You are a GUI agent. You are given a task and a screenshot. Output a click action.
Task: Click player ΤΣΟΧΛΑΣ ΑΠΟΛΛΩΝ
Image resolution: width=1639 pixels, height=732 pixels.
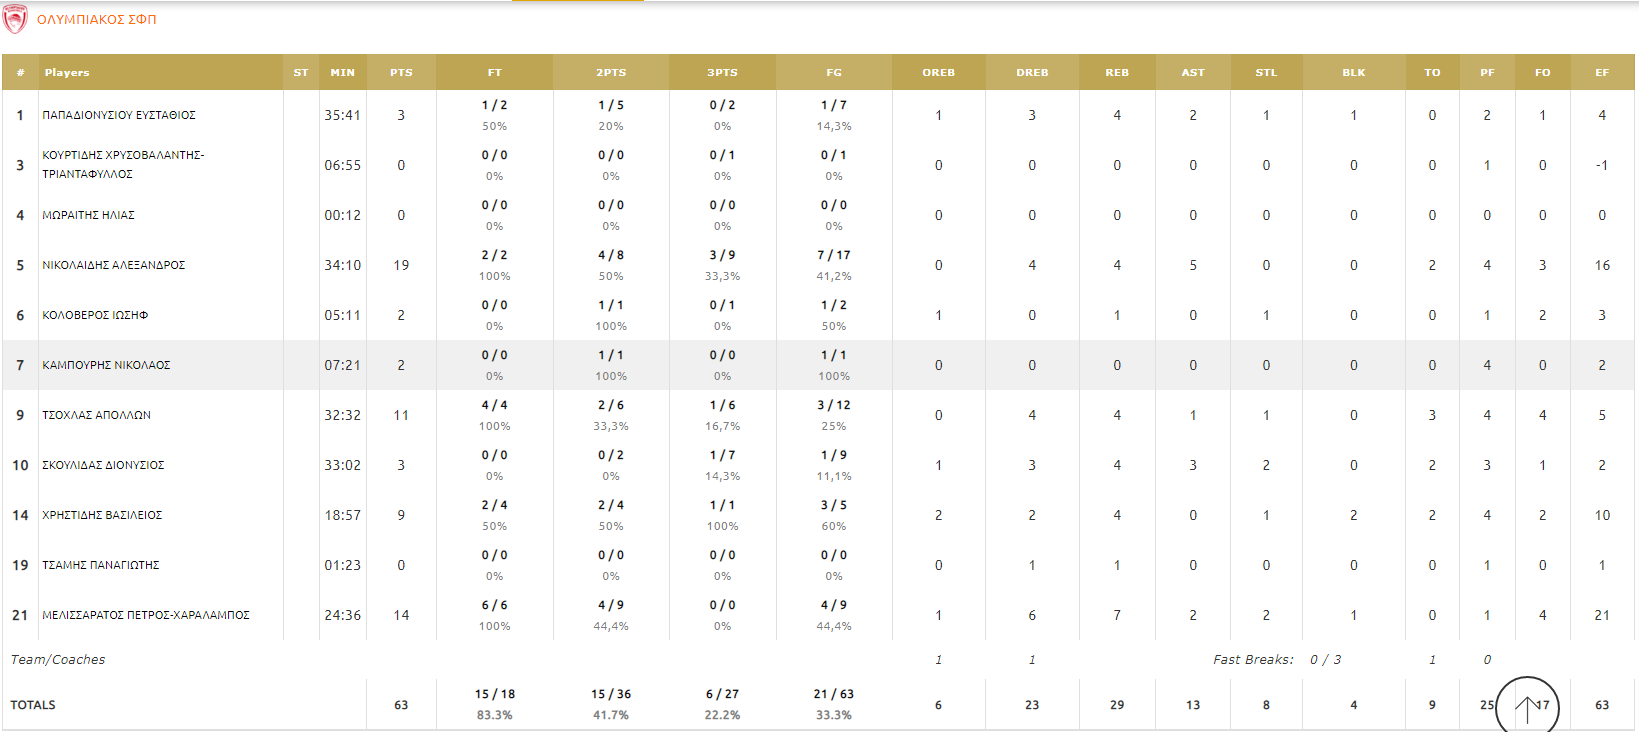97,415
